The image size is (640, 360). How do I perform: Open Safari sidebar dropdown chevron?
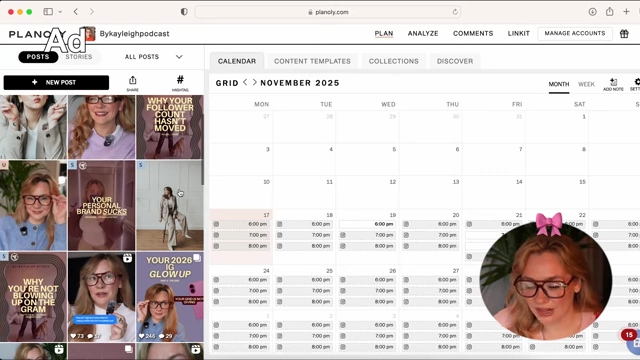point(60,12)
